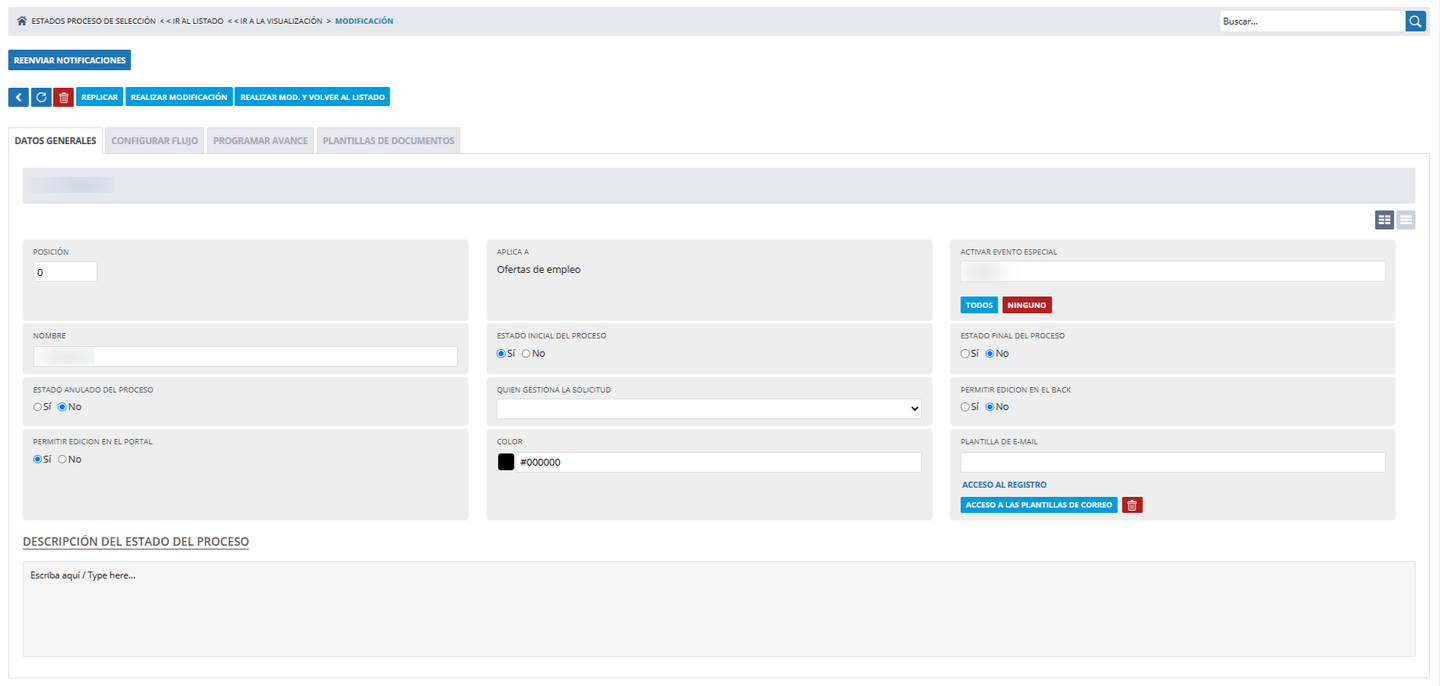Screen dimensions: 1440x686
Task: Click the home icon in the breadcrumb
Action: pyautogui.click(x=22, y=21)
